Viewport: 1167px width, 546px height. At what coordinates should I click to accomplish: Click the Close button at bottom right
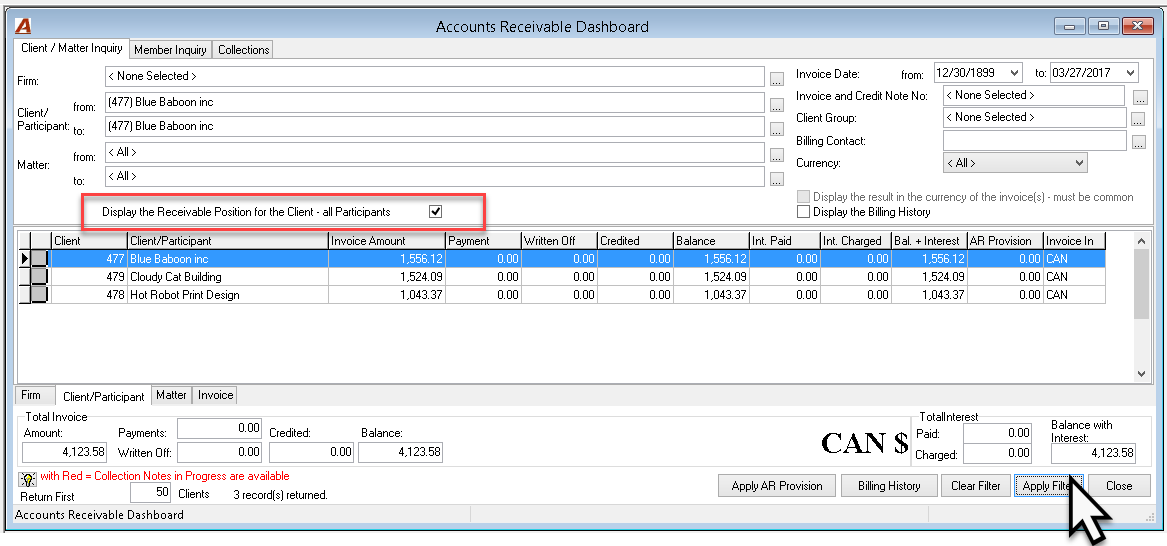(x=1119, y=486)
